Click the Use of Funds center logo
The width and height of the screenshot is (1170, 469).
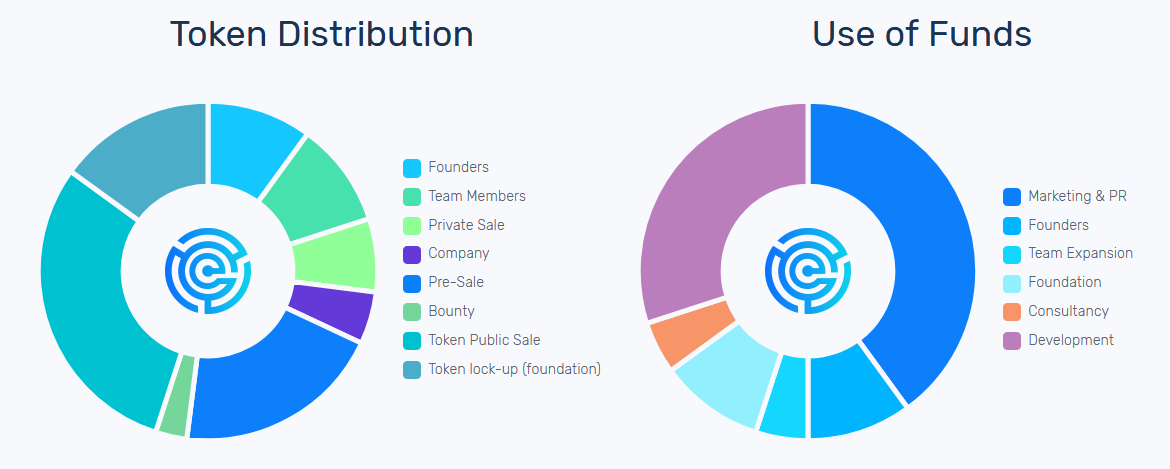[808, 270]
